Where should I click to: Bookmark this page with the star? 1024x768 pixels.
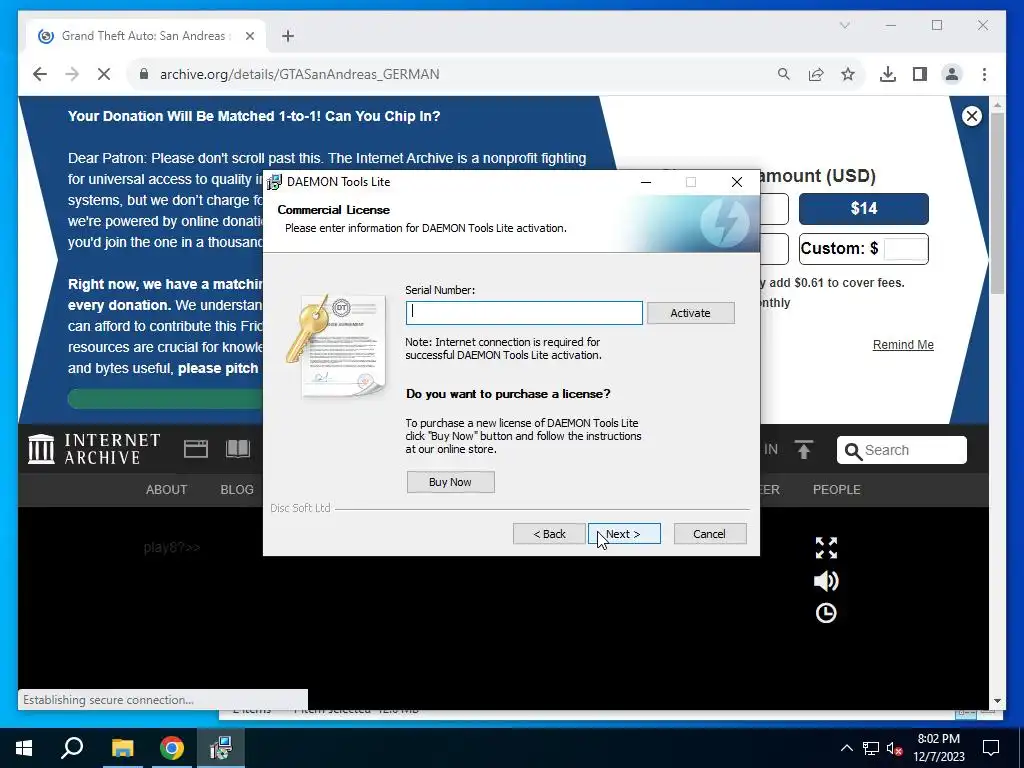(848, 74)
